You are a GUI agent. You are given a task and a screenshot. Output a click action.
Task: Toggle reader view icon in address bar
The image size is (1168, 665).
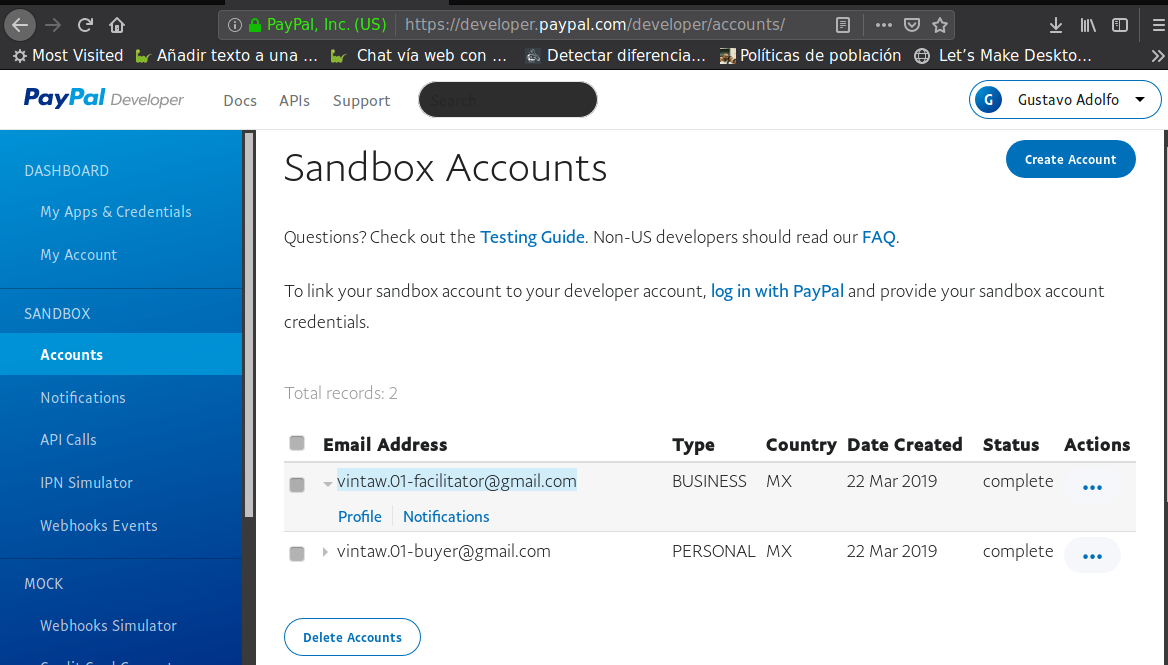point(842,25)
